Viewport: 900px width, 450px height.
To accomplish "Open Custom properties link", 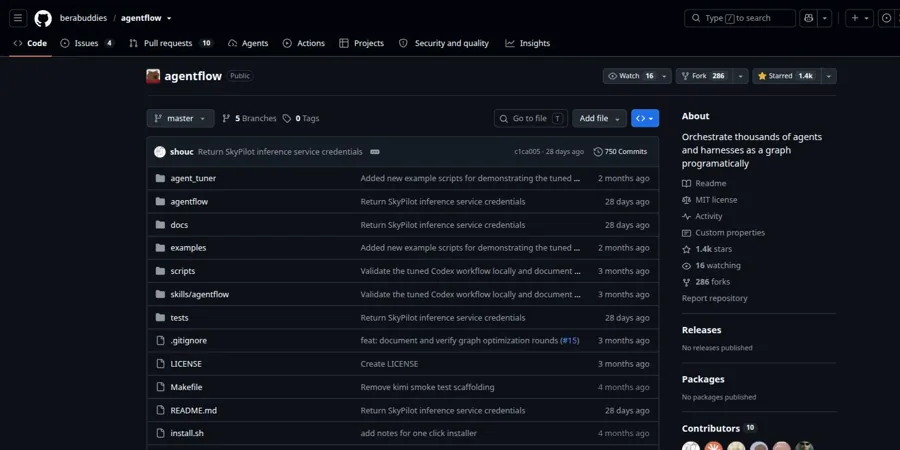I will click(x=723, y=233).
